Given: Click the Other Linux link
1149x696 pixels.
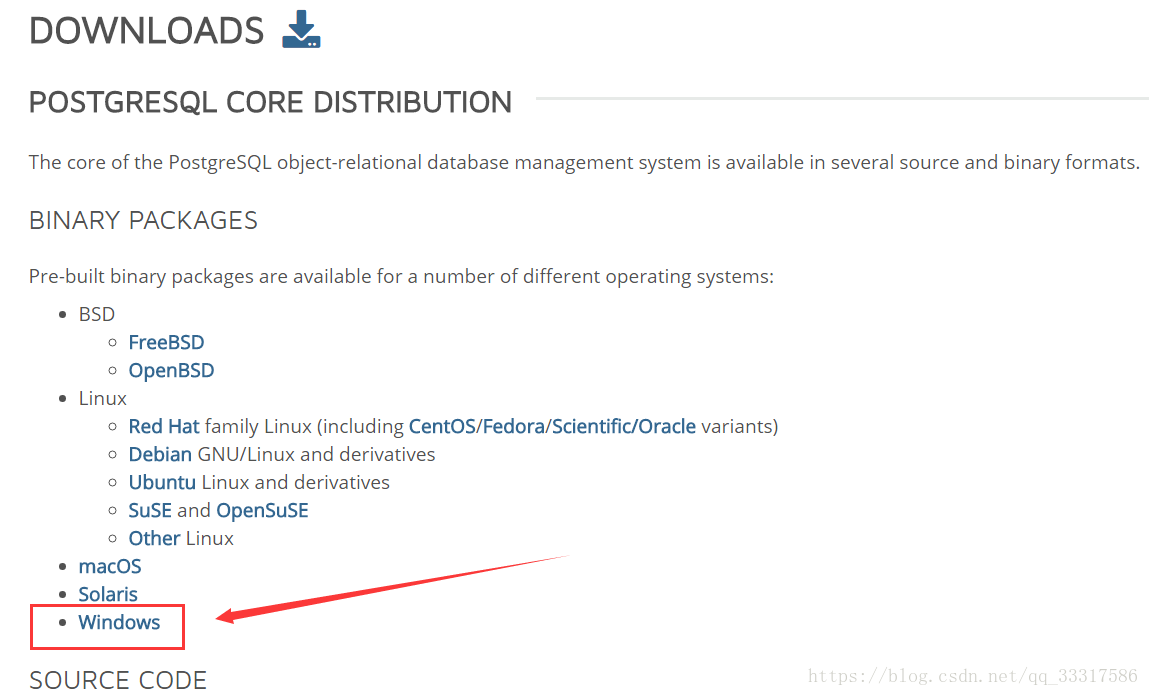Looking at the screenshot, I should 153,538.
